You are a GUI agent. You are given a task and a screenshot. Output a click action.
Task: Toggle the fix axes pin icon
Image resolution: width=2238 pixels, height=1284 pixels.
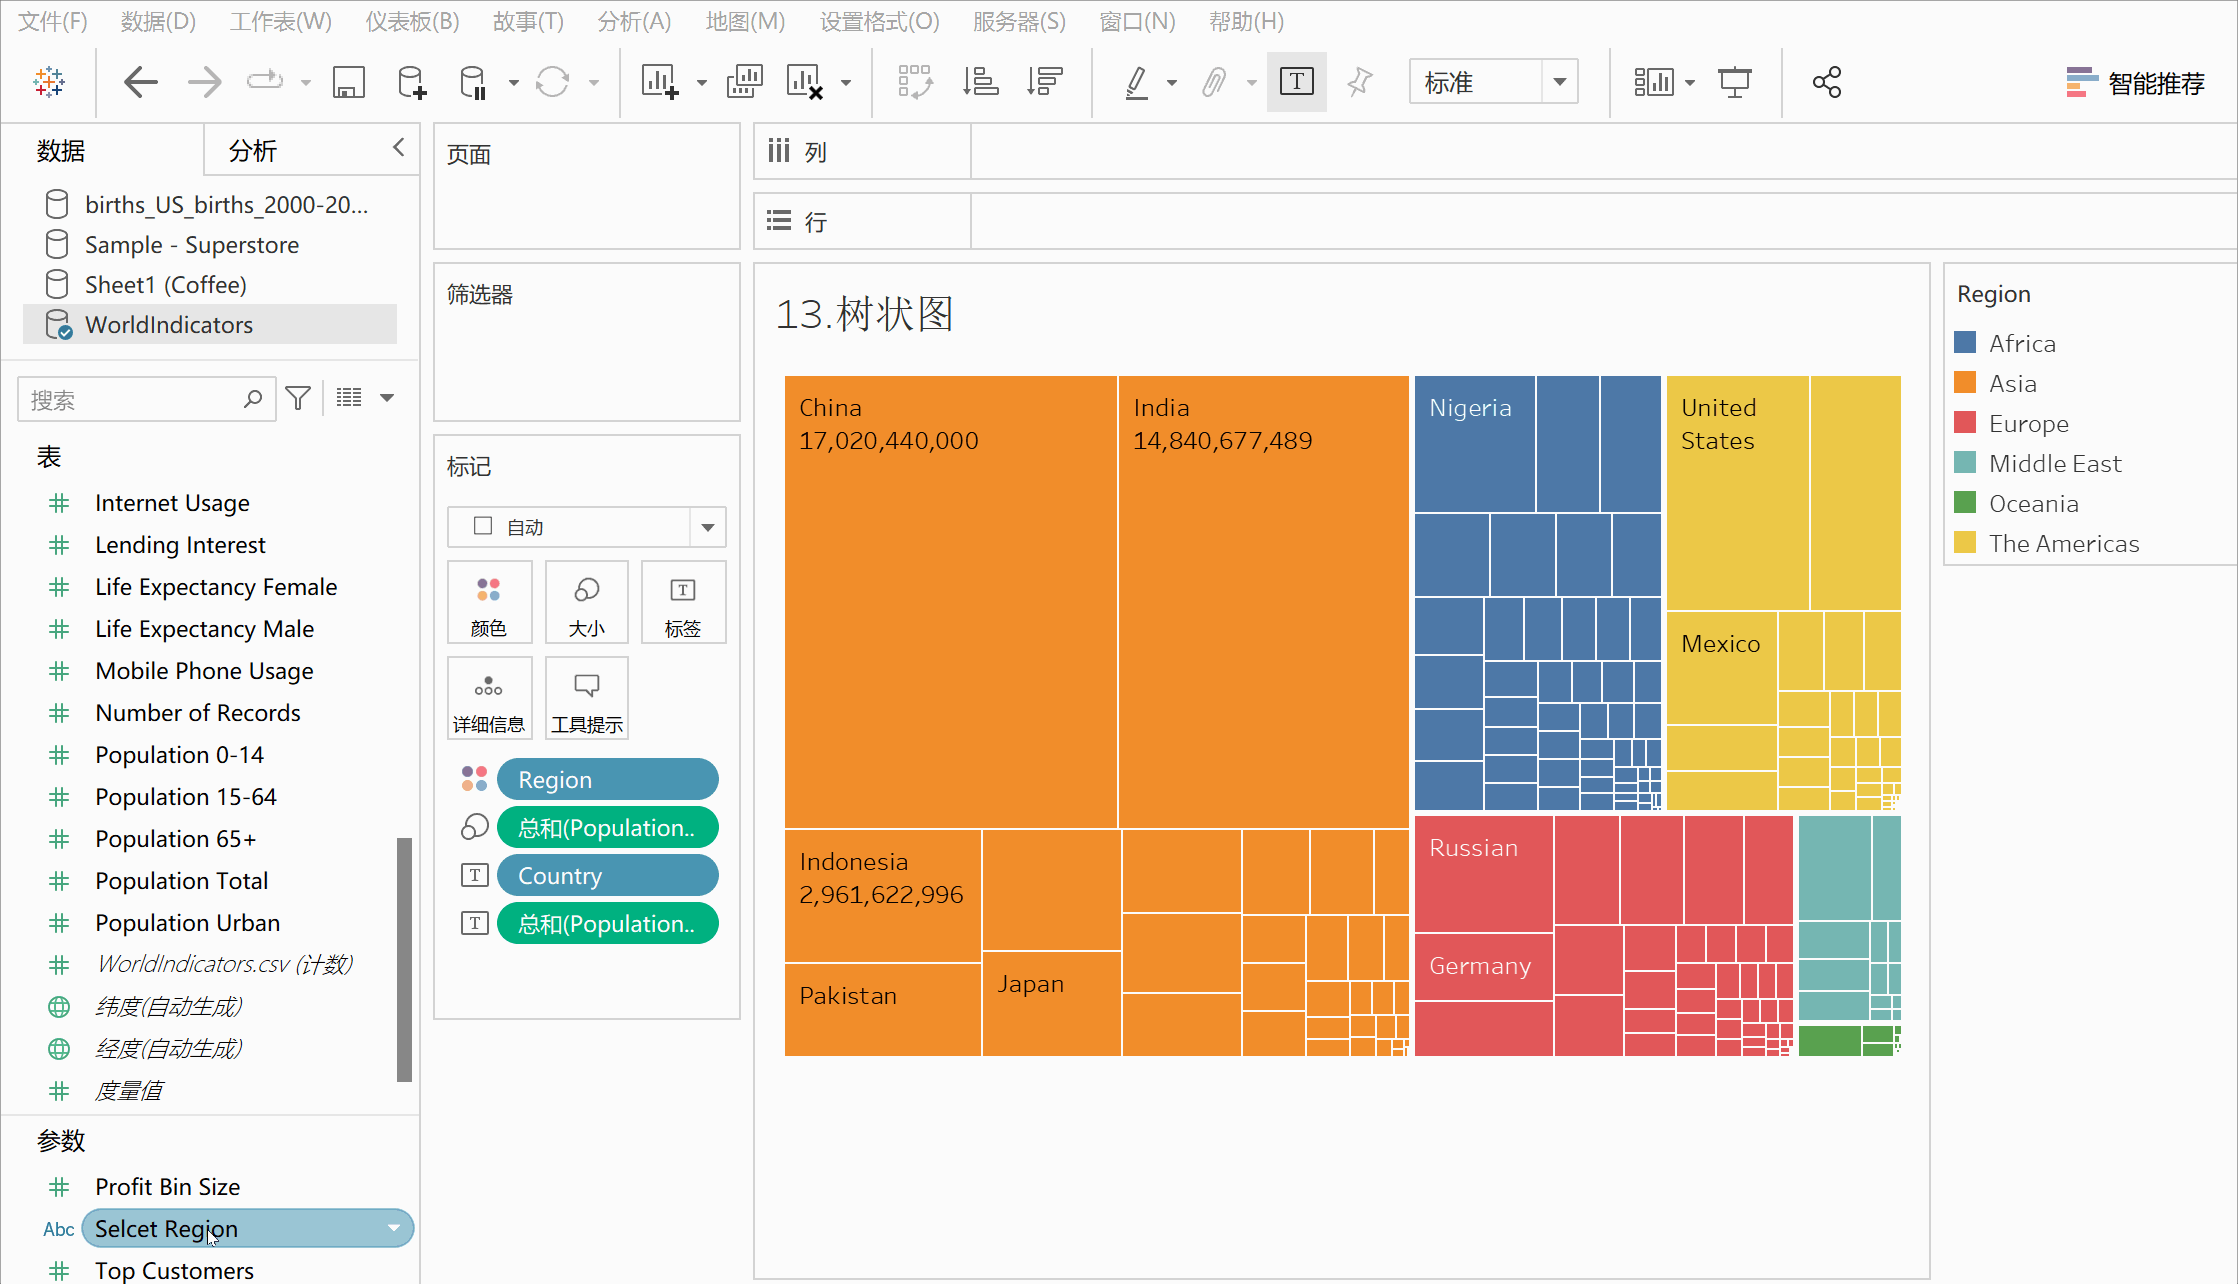tap(1359, 82)
